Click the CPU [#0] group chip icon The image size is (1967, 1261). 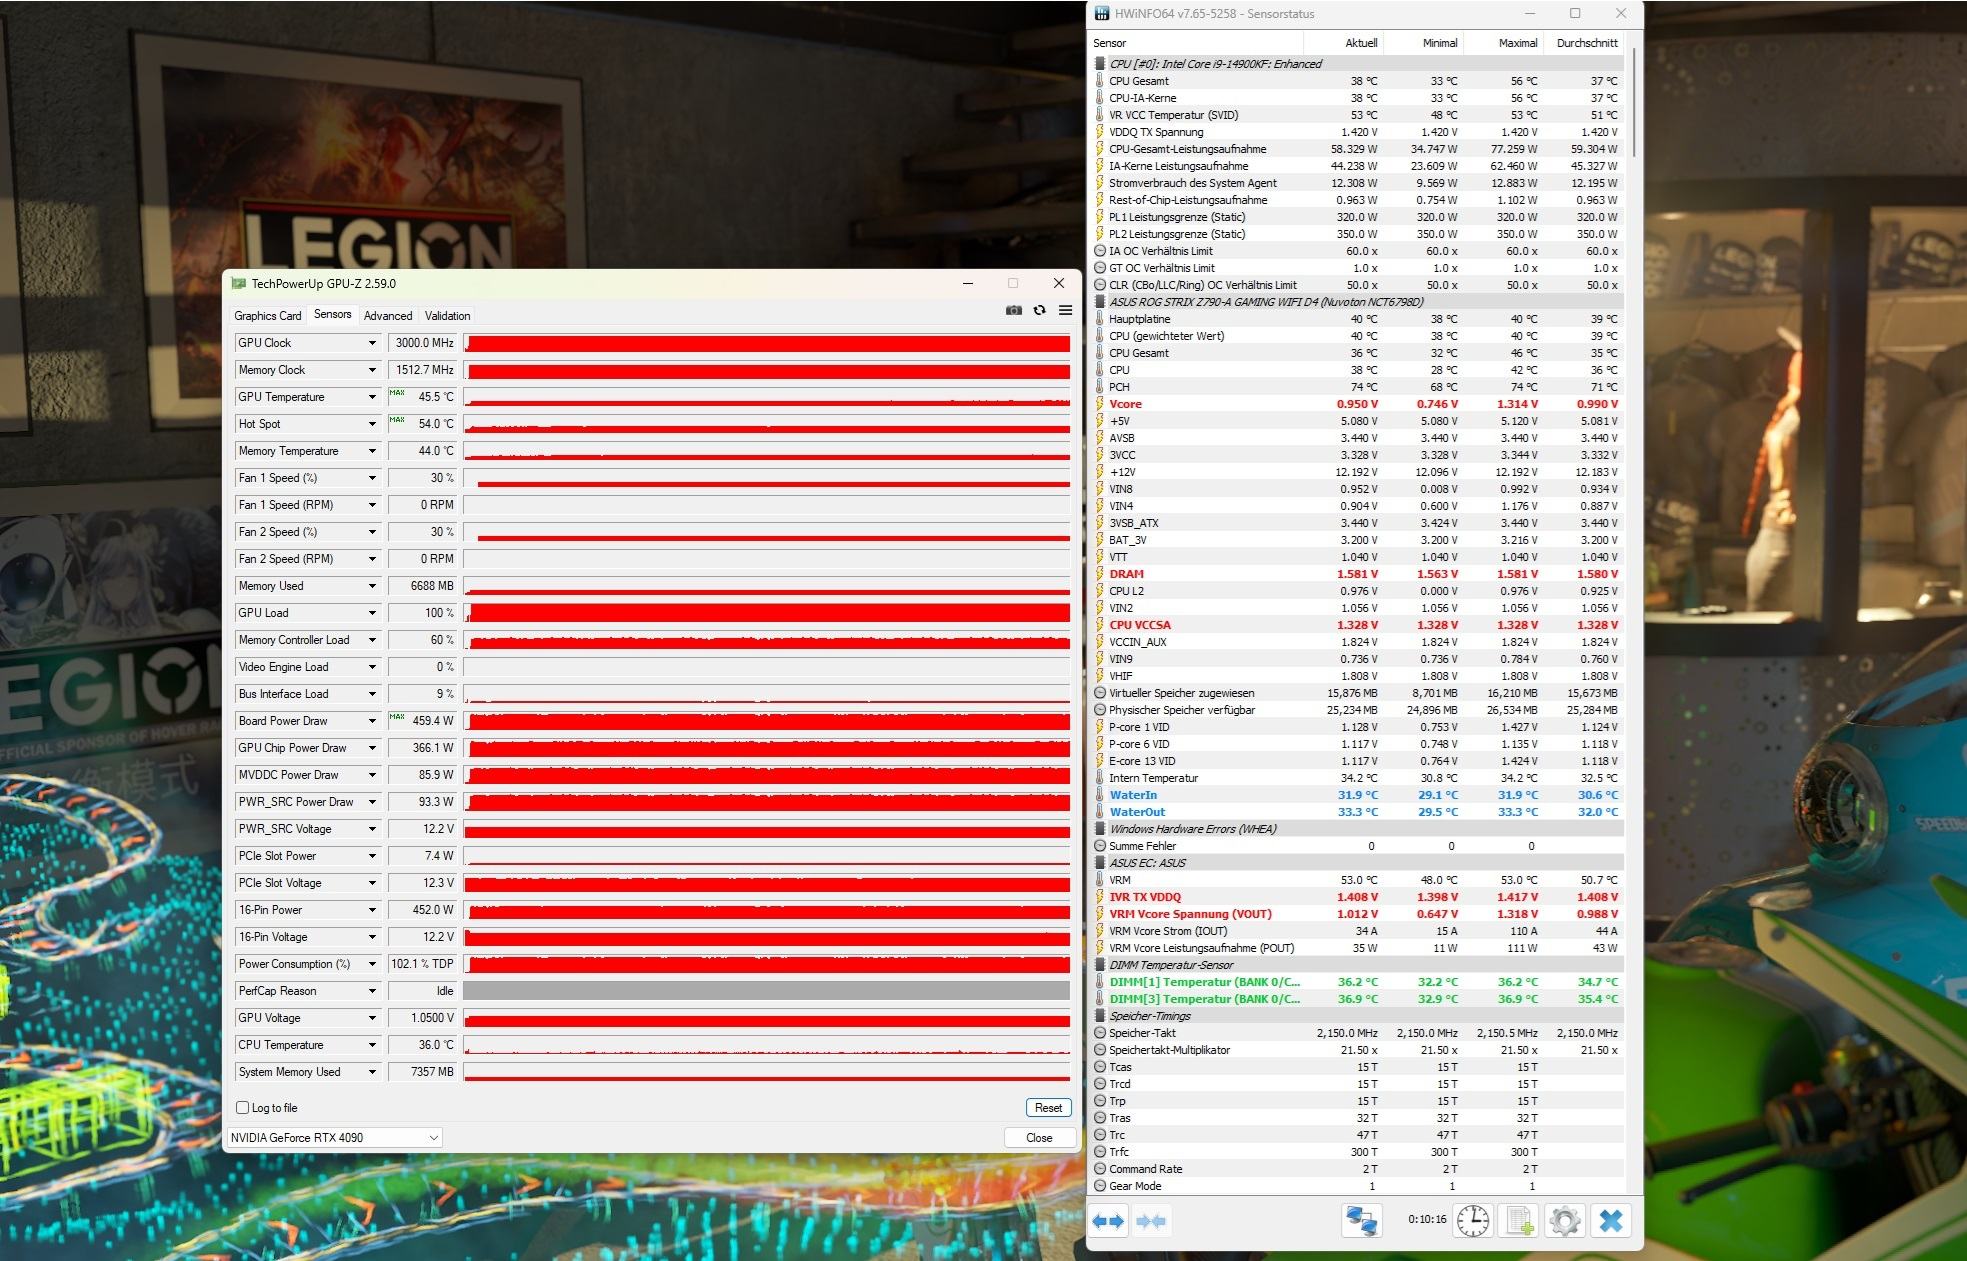click(x=1100, y=64)
